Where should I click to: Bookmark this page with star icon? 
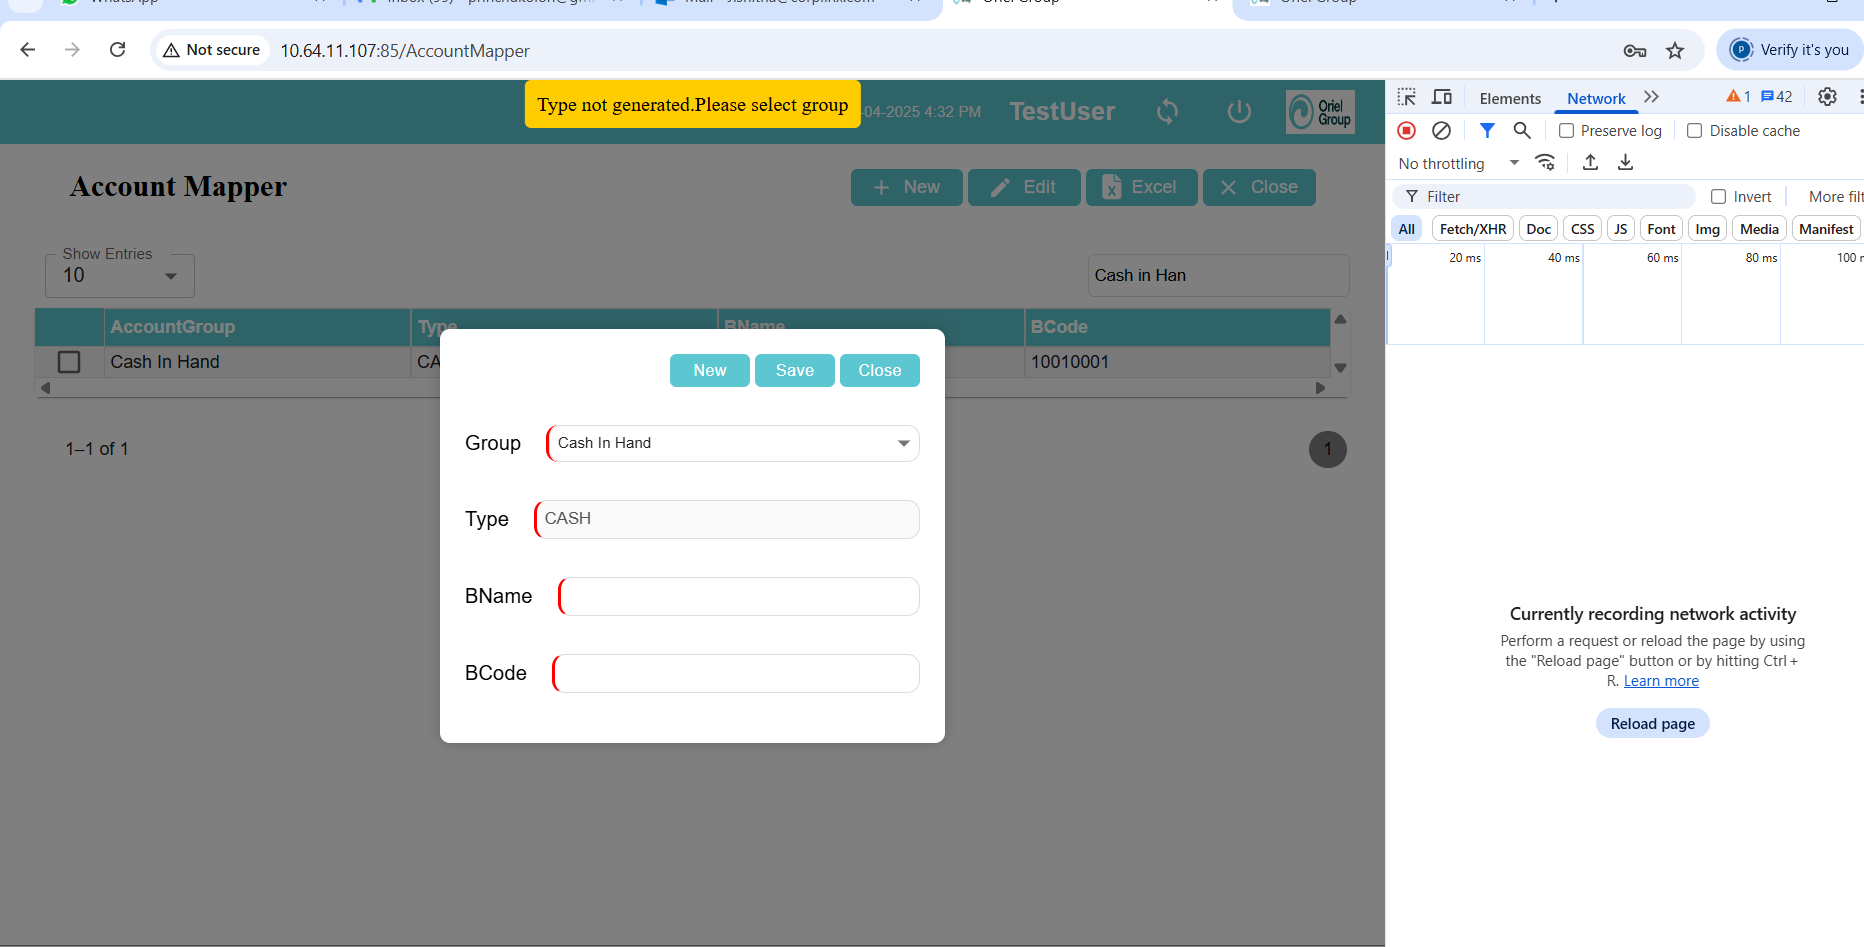1675,50
